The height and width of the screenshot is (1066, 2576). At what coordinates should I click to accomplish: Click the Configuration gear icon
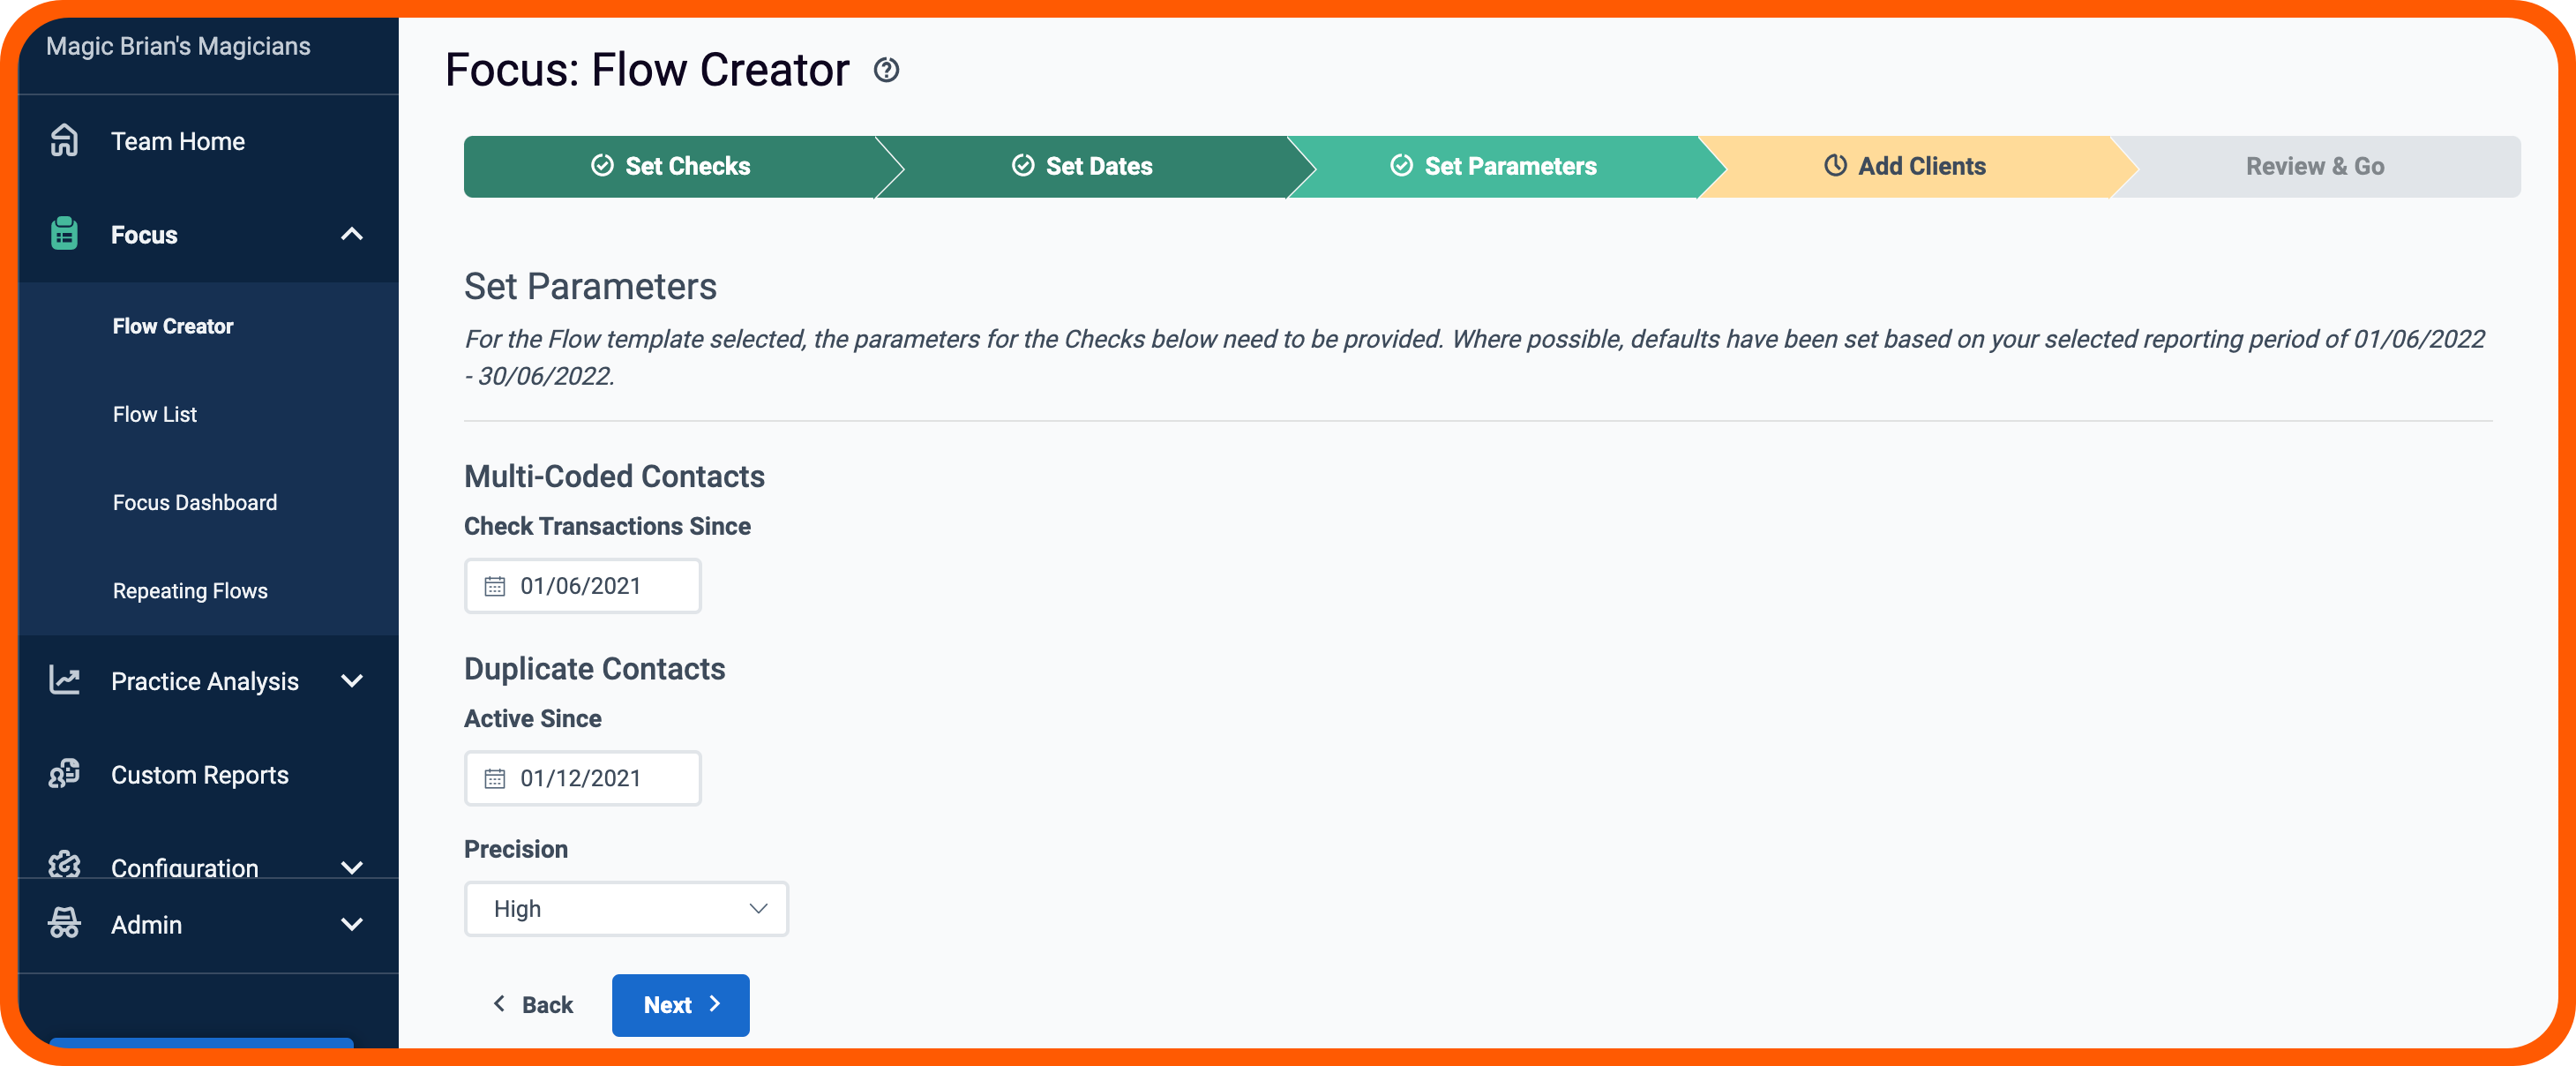coord(65,865)
